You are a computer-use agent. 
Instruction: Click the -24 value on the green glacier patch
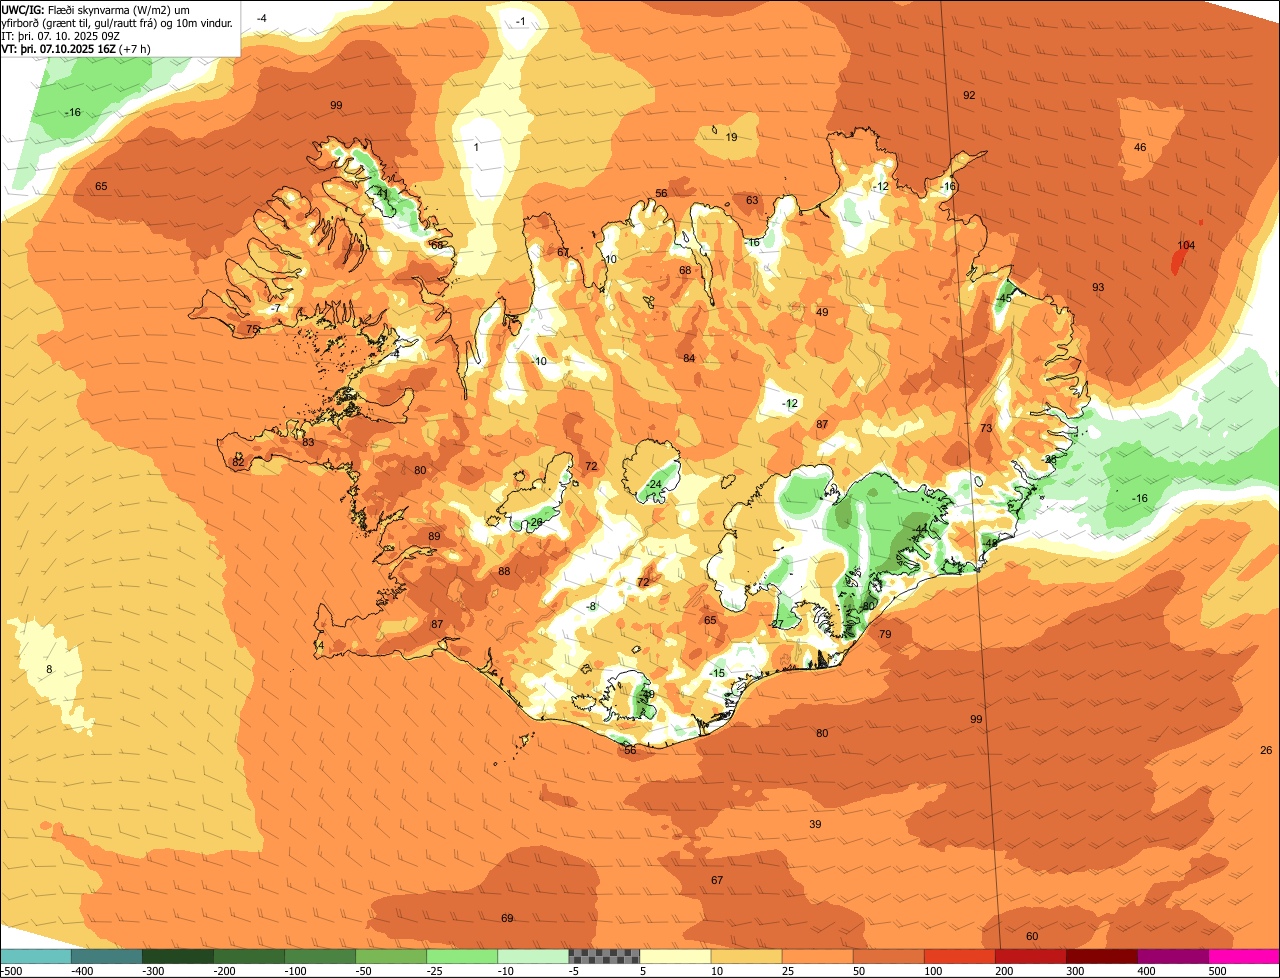[x=653, y=484]
